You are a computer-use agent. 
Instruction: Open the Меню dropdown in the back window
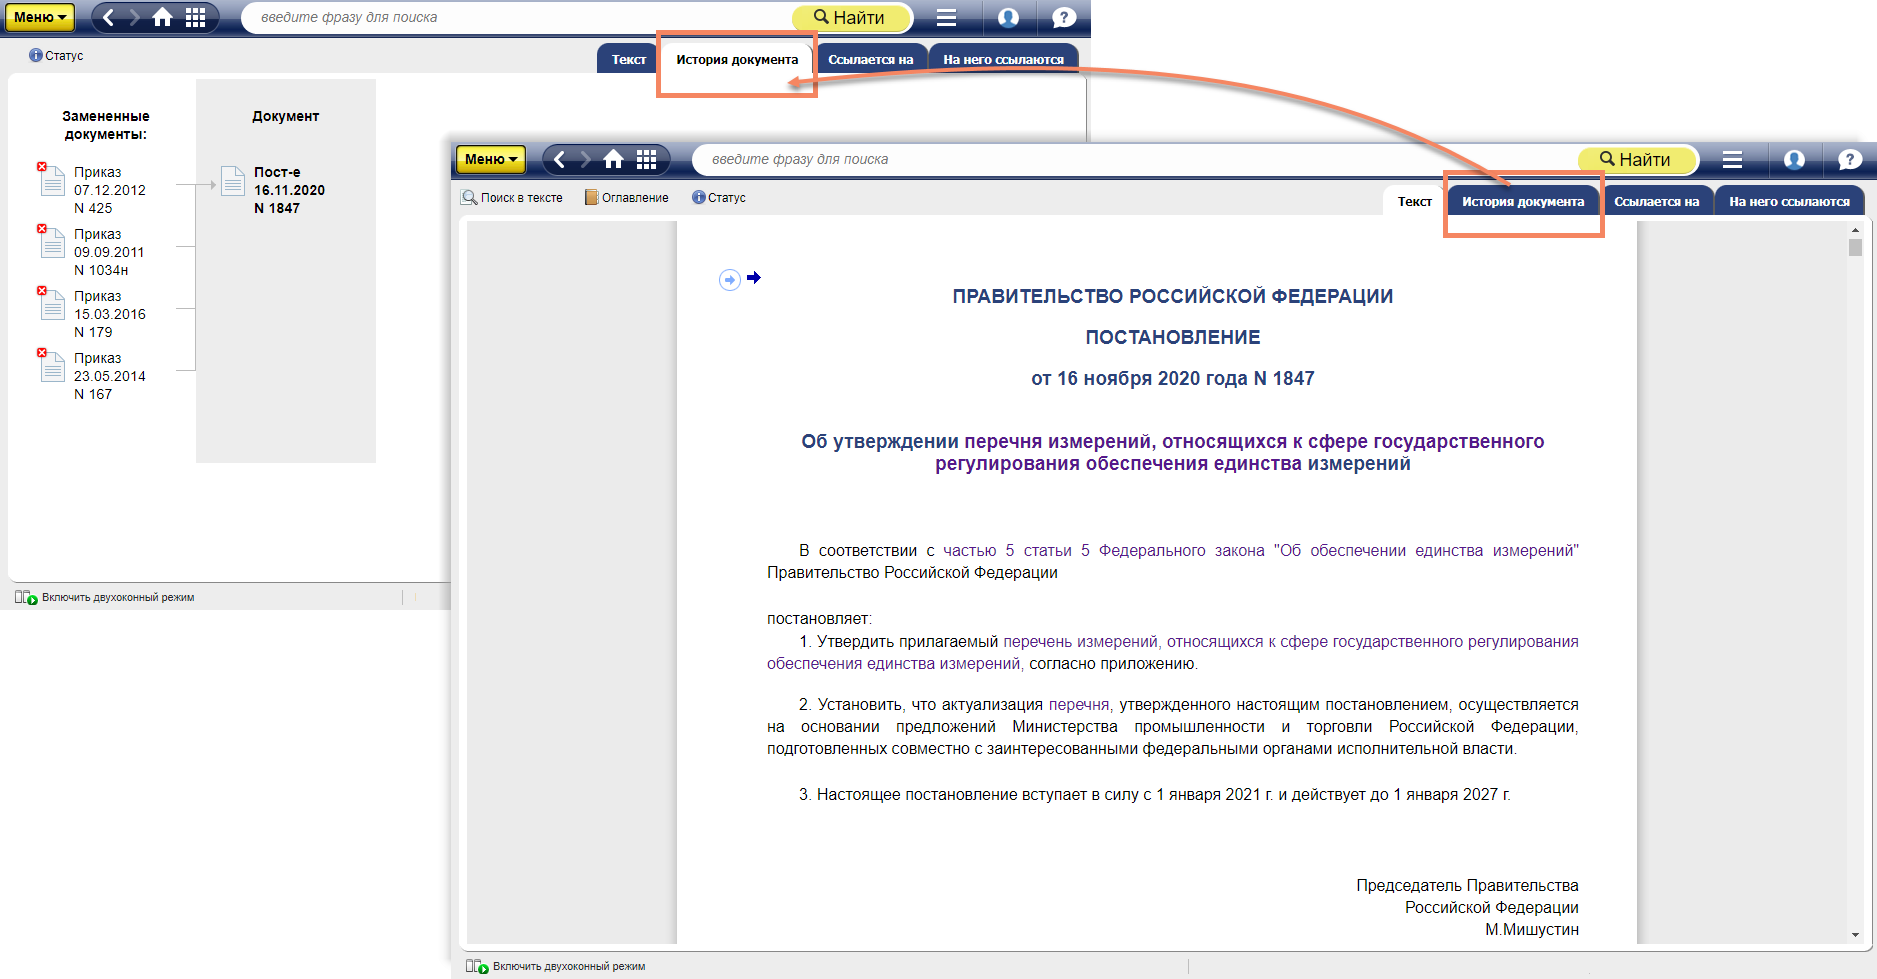[40, 17]
